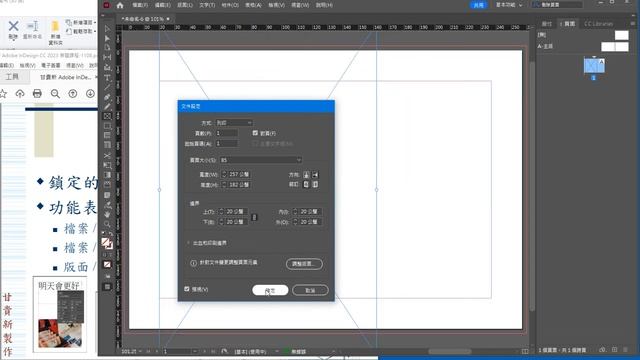
Task: Click the print icon in PDF viewer
Action: 37,93
